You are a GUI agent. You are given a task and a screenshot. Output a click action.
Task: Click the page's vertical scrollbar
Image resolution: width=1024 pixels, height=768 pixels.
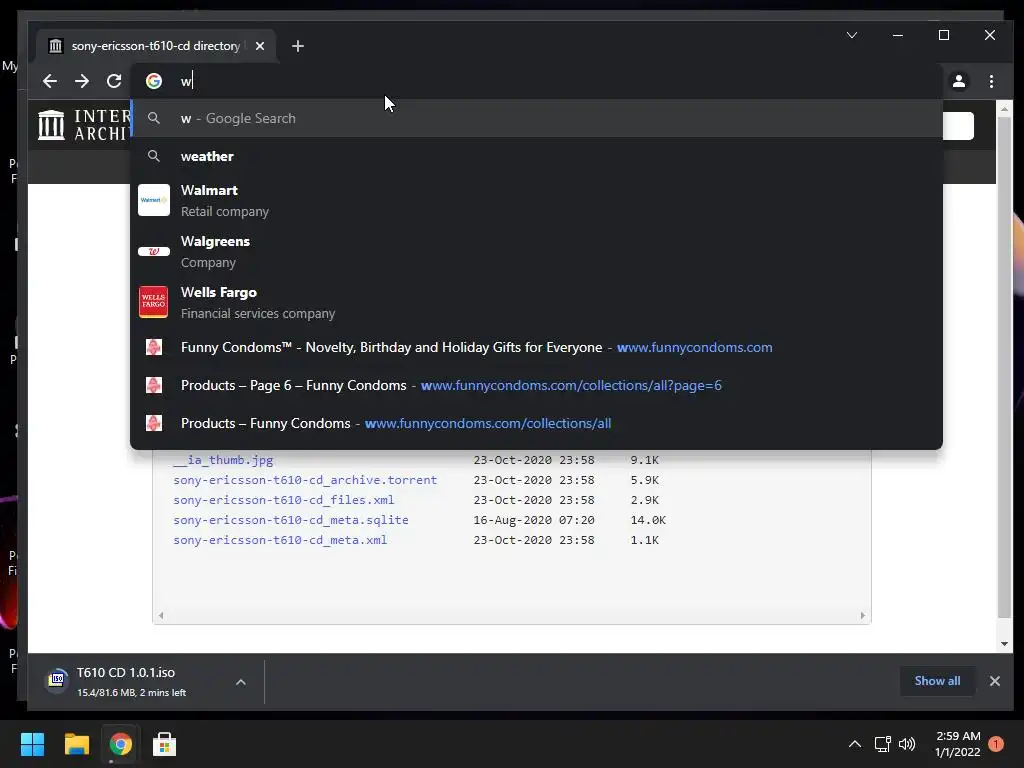tap(1004, 366)
